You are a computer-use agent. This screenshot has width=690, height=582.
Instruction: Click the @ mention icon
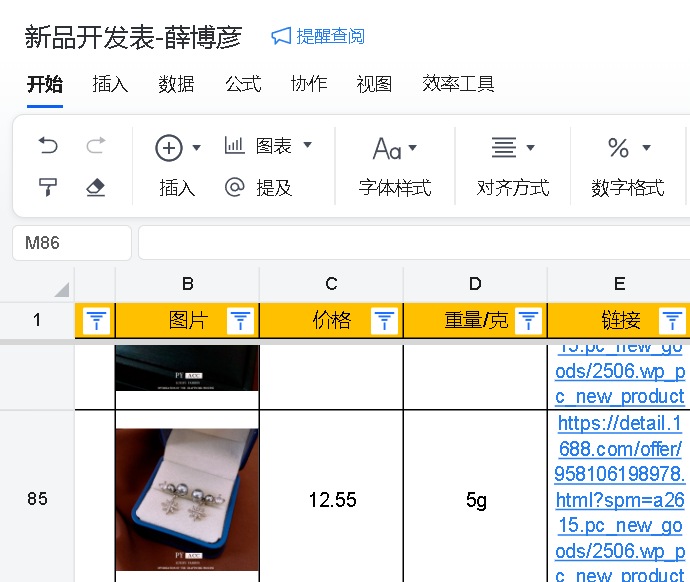coord(235,187)
